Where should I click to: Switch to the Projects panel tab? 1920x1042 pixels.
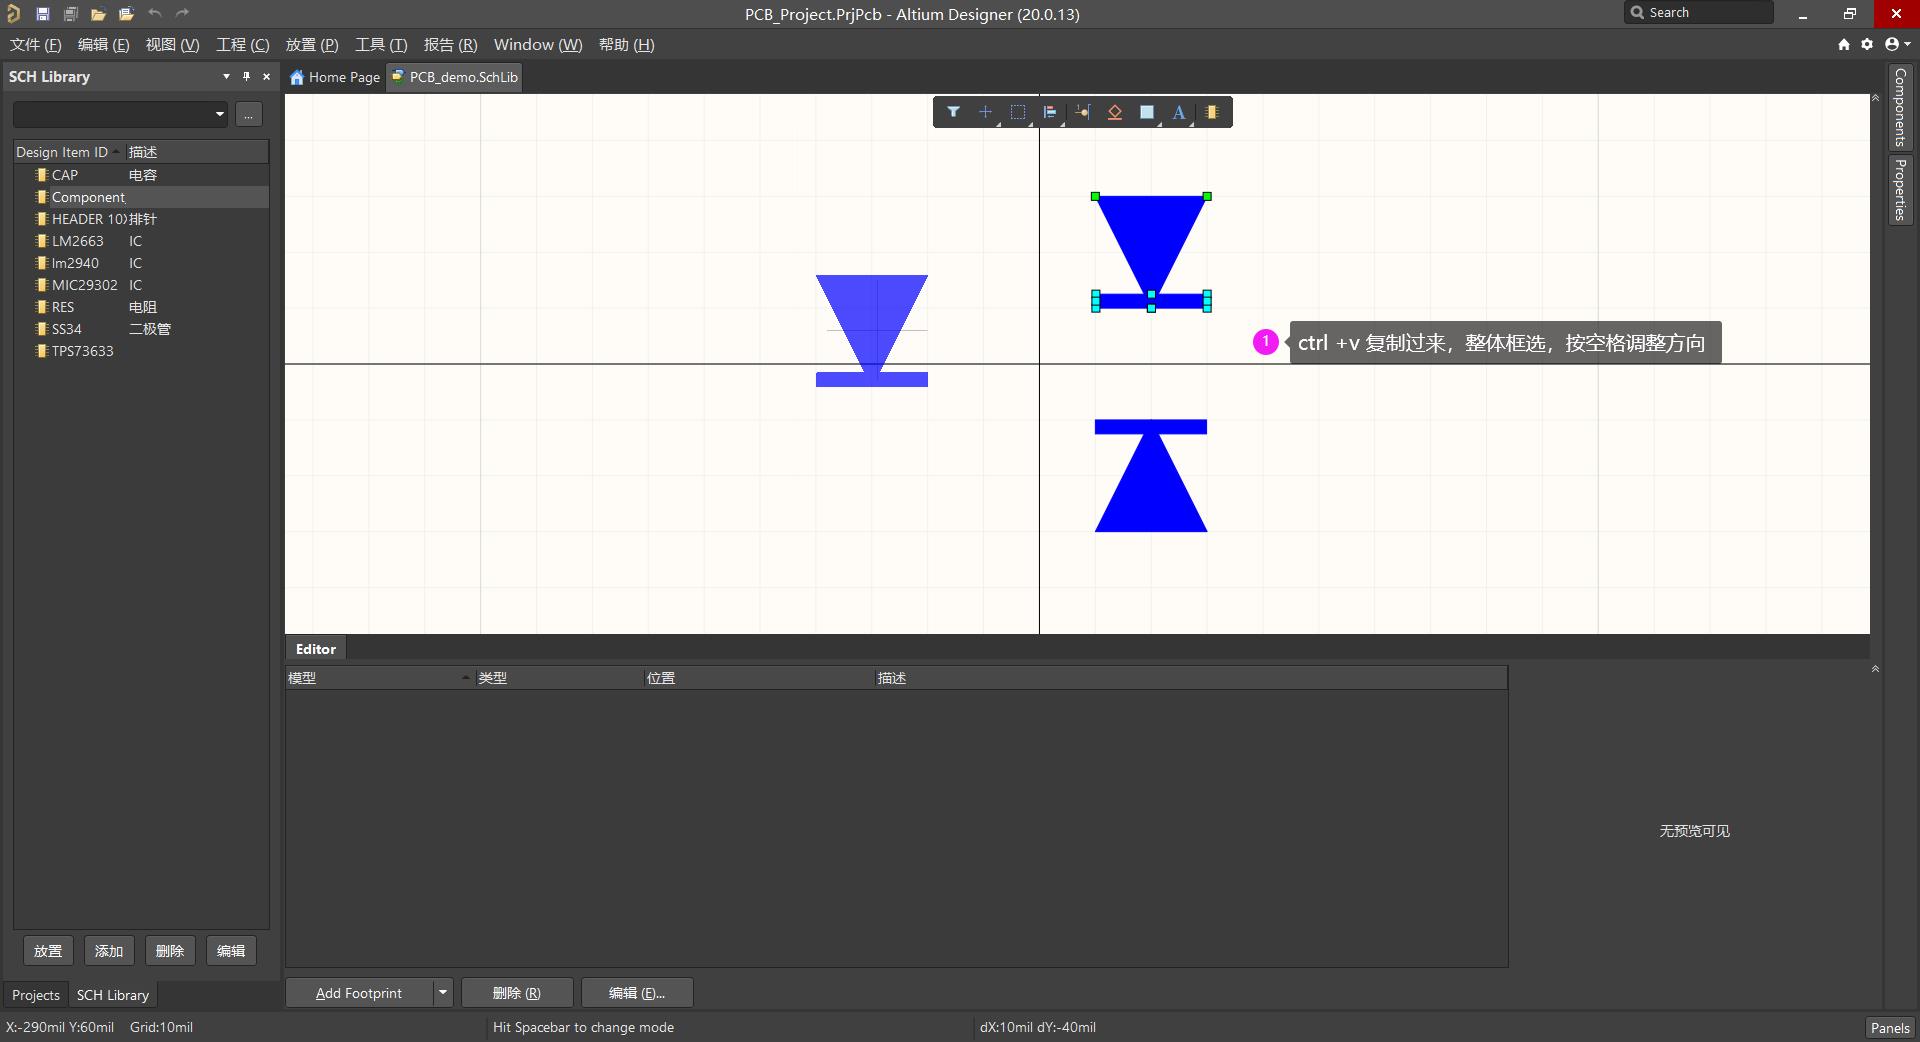(x=36, y=995)
